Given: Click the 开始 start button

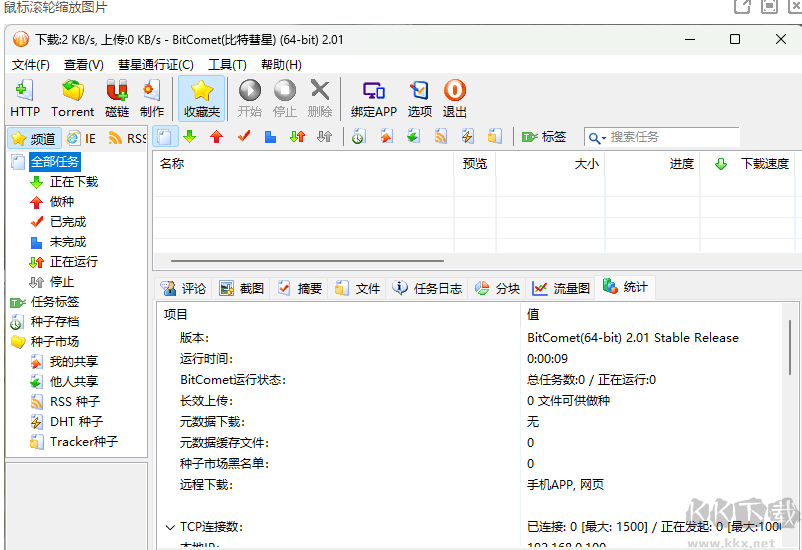Looking at the screenshot, I should pyautogui.click(x=250, y=98).
